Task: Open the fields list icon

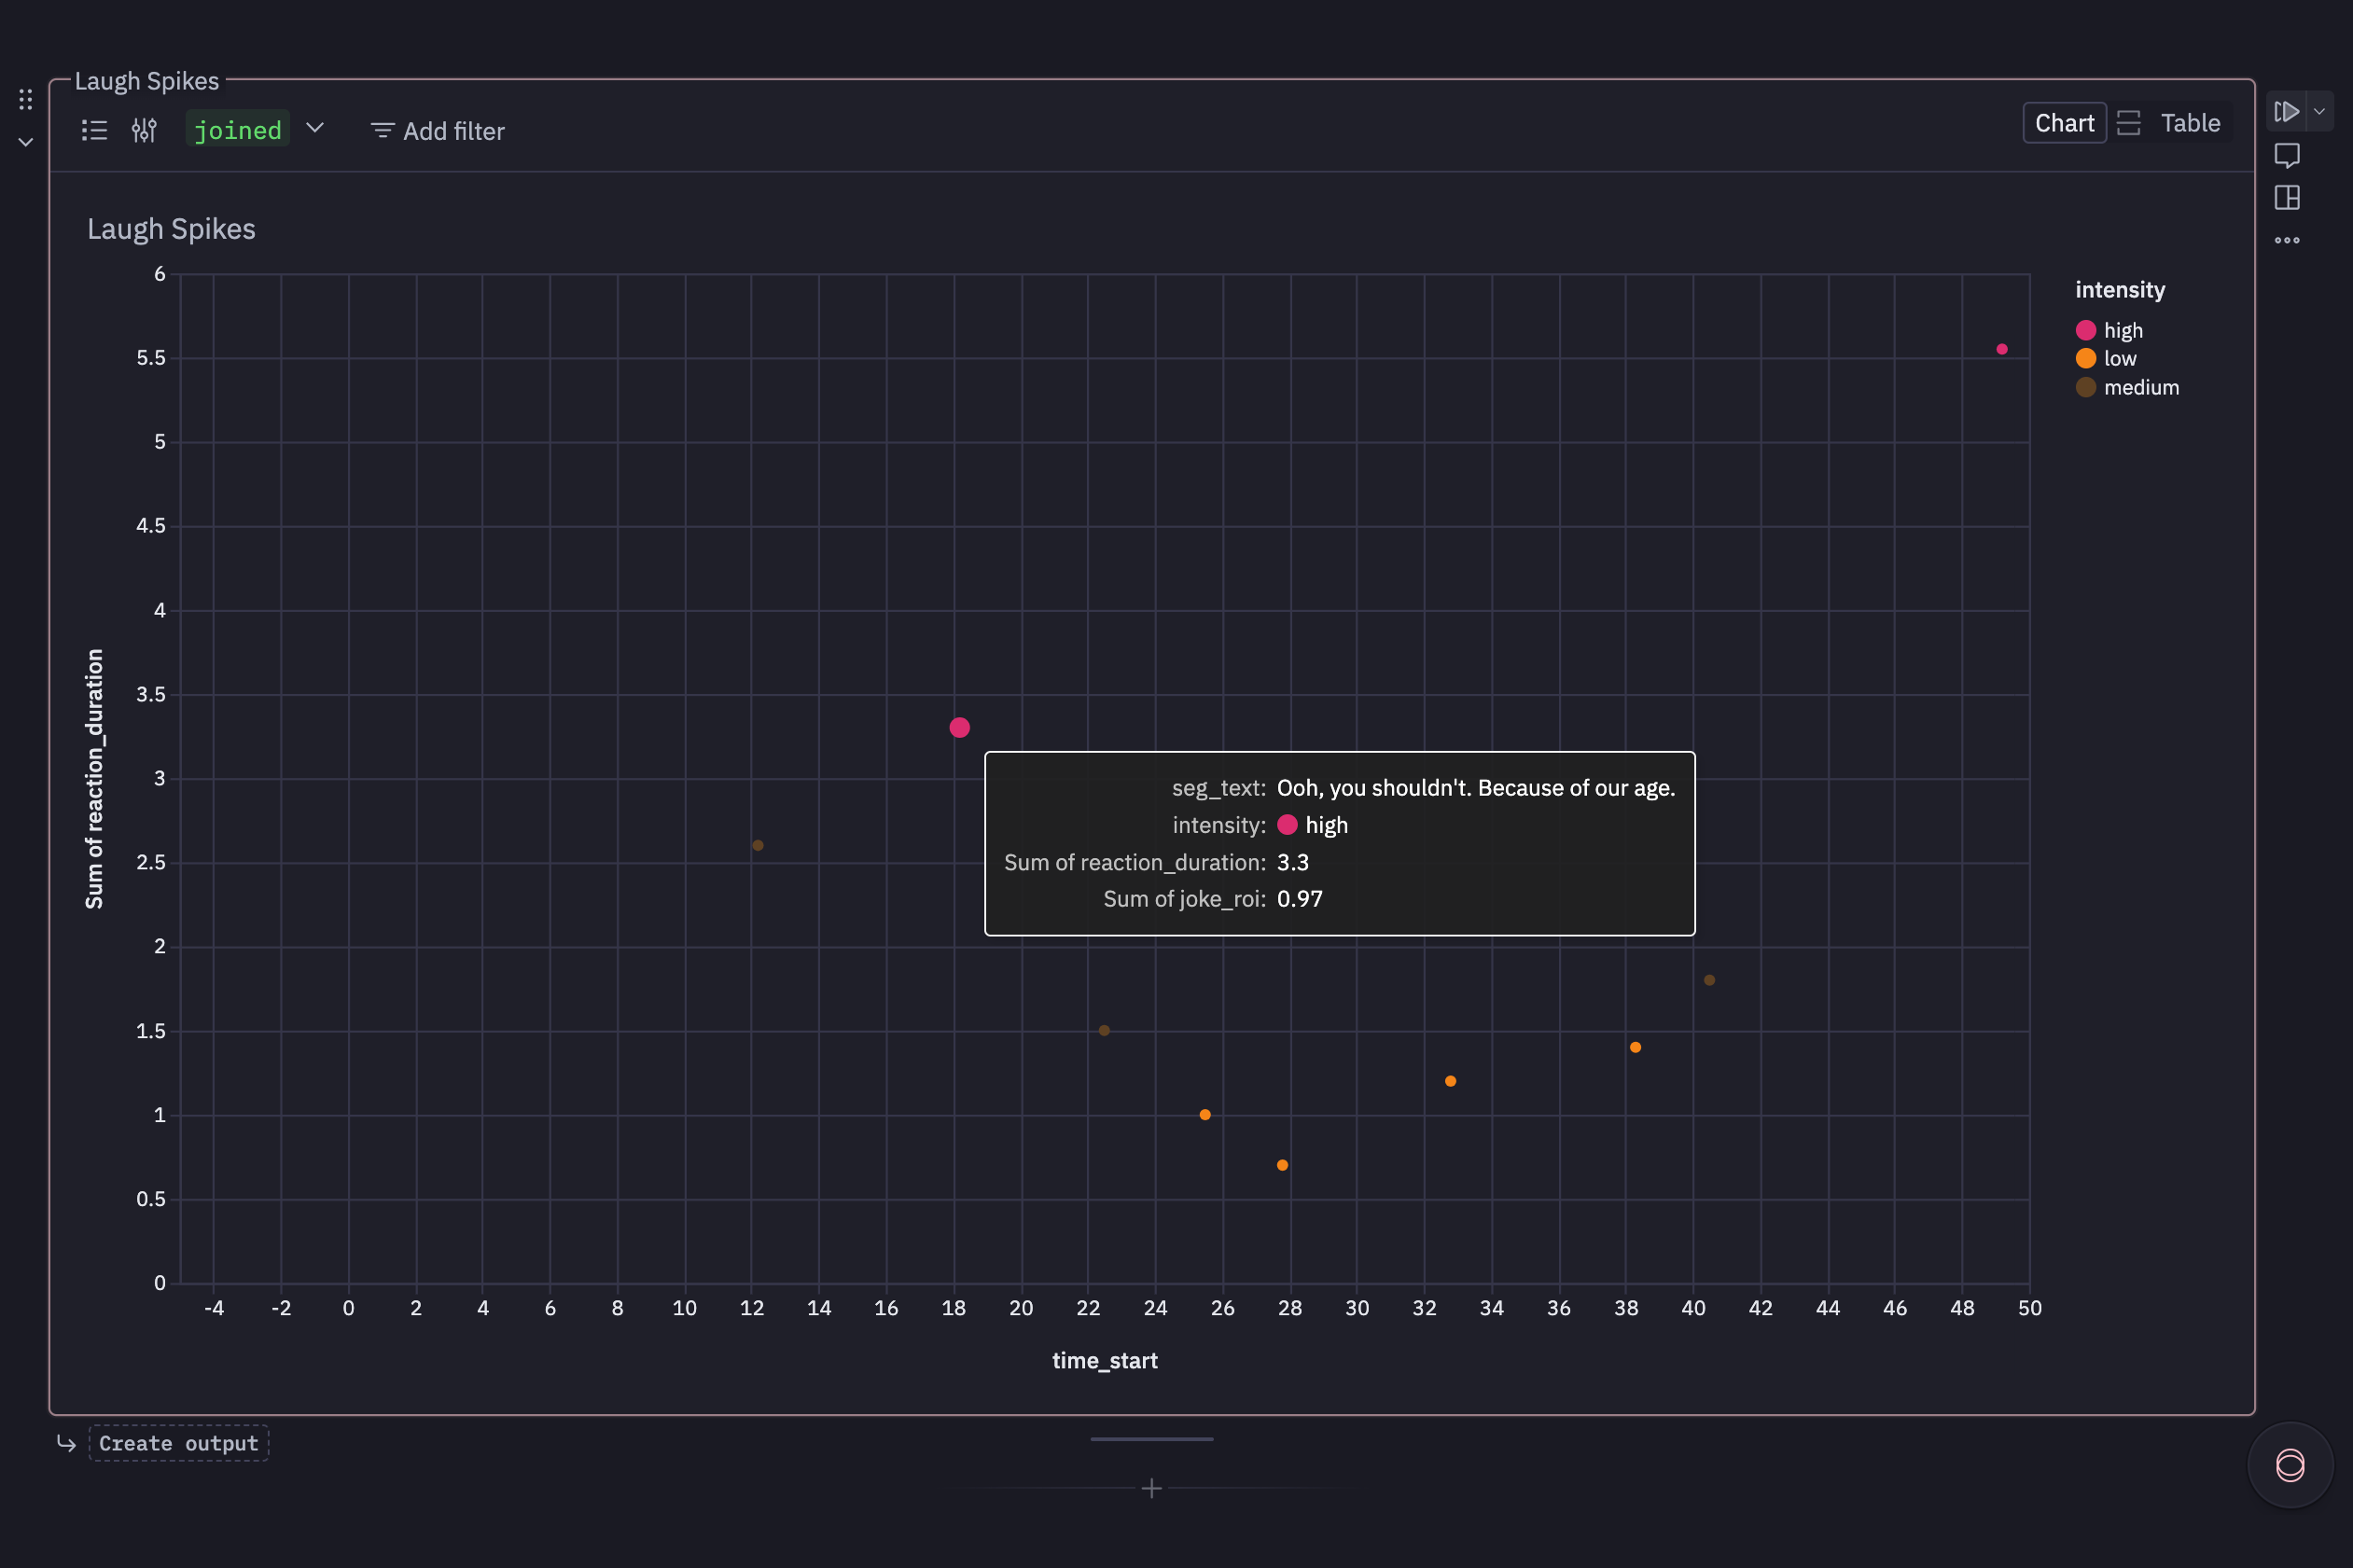Action: [94, 130]
